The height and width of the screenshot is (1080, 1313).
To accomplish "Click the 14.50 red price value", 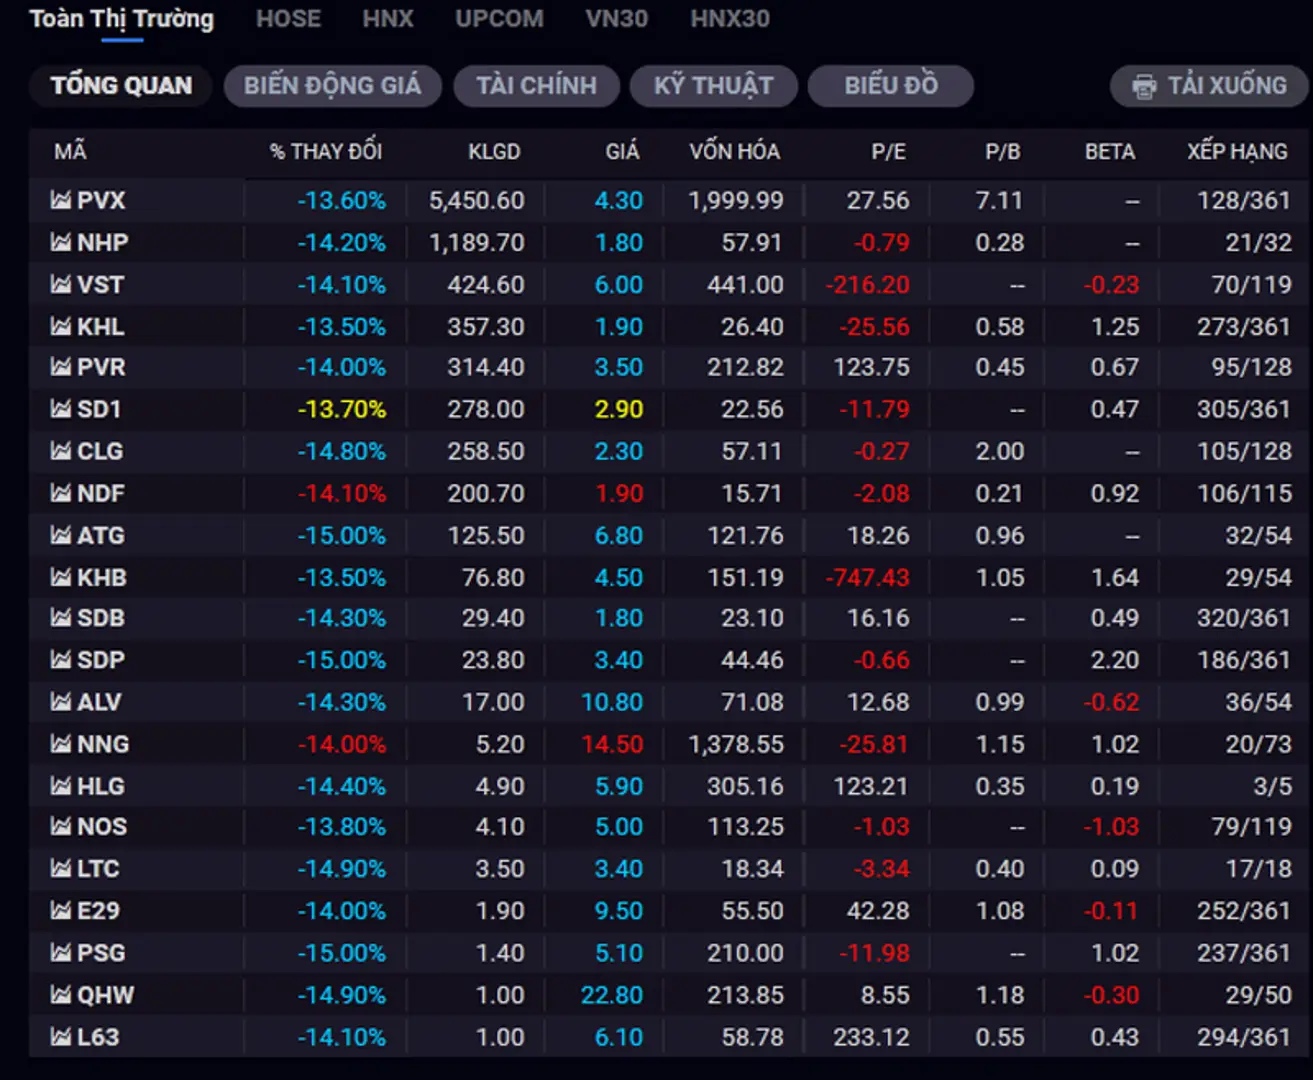I will click(x=612, y=744).
